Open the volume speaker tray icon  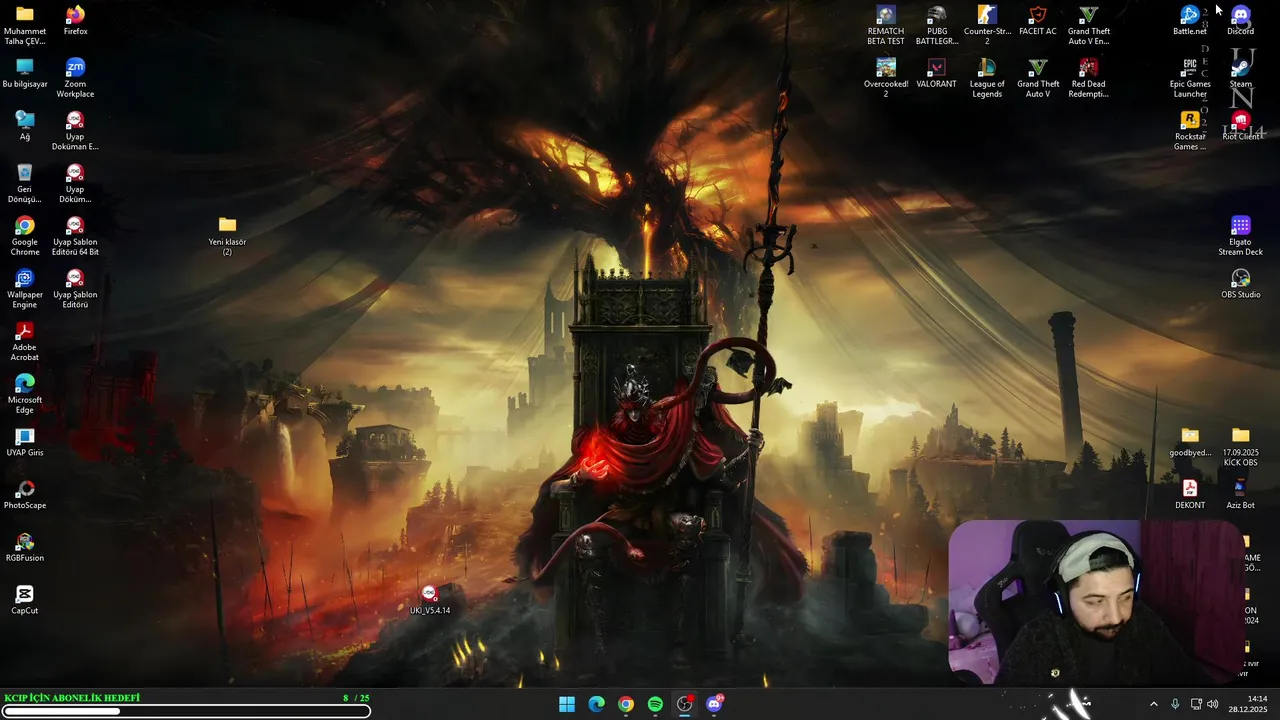tap(1213, 704)
